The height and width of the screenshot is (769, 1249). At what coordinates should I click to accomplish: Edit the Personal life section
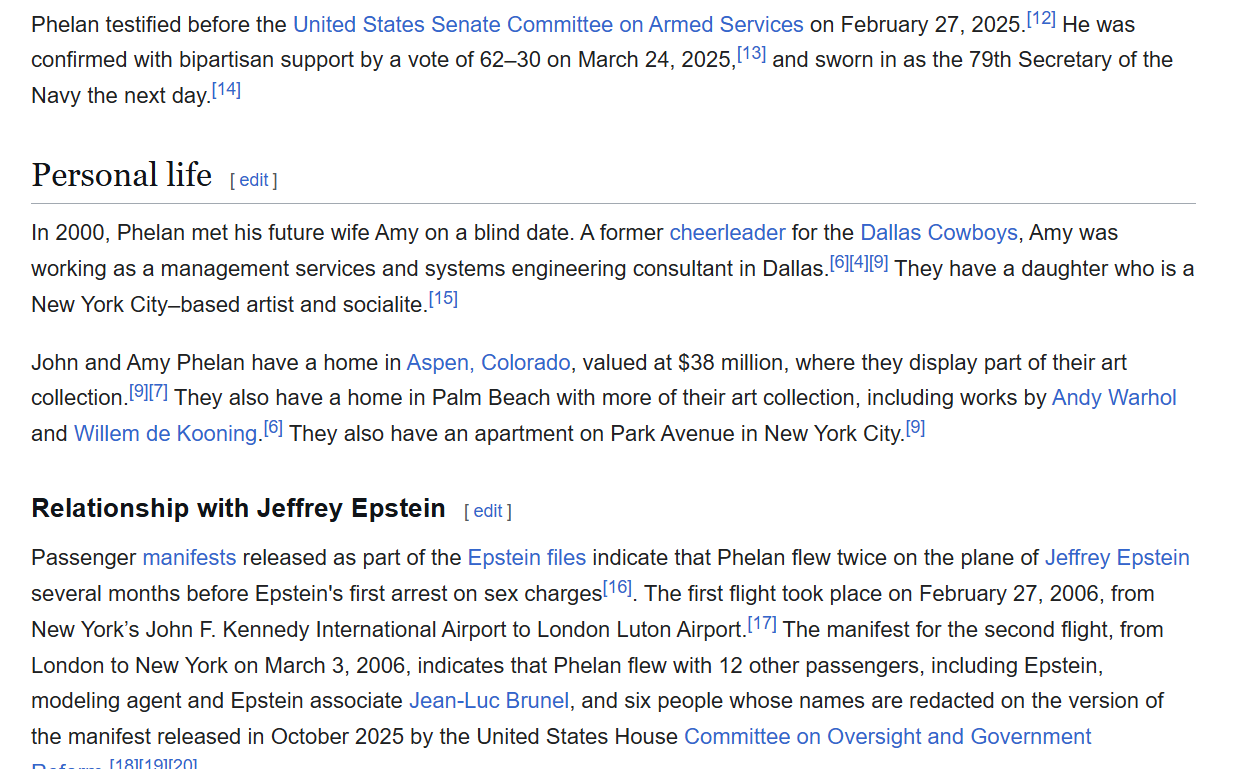click(253, 180)
